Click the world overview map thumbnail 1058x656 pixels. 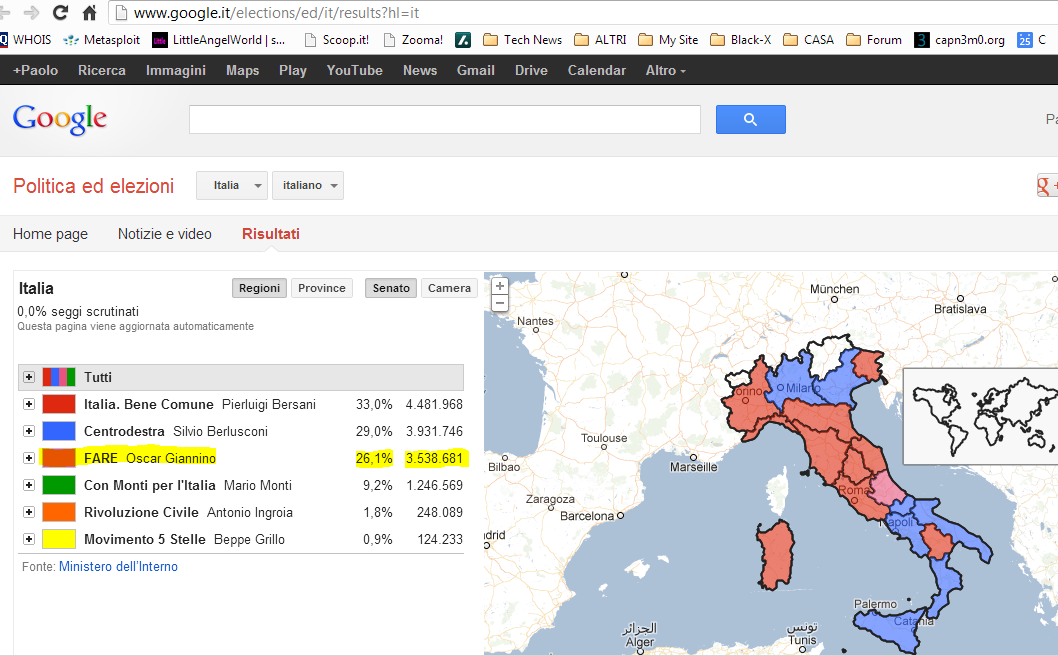980,416
